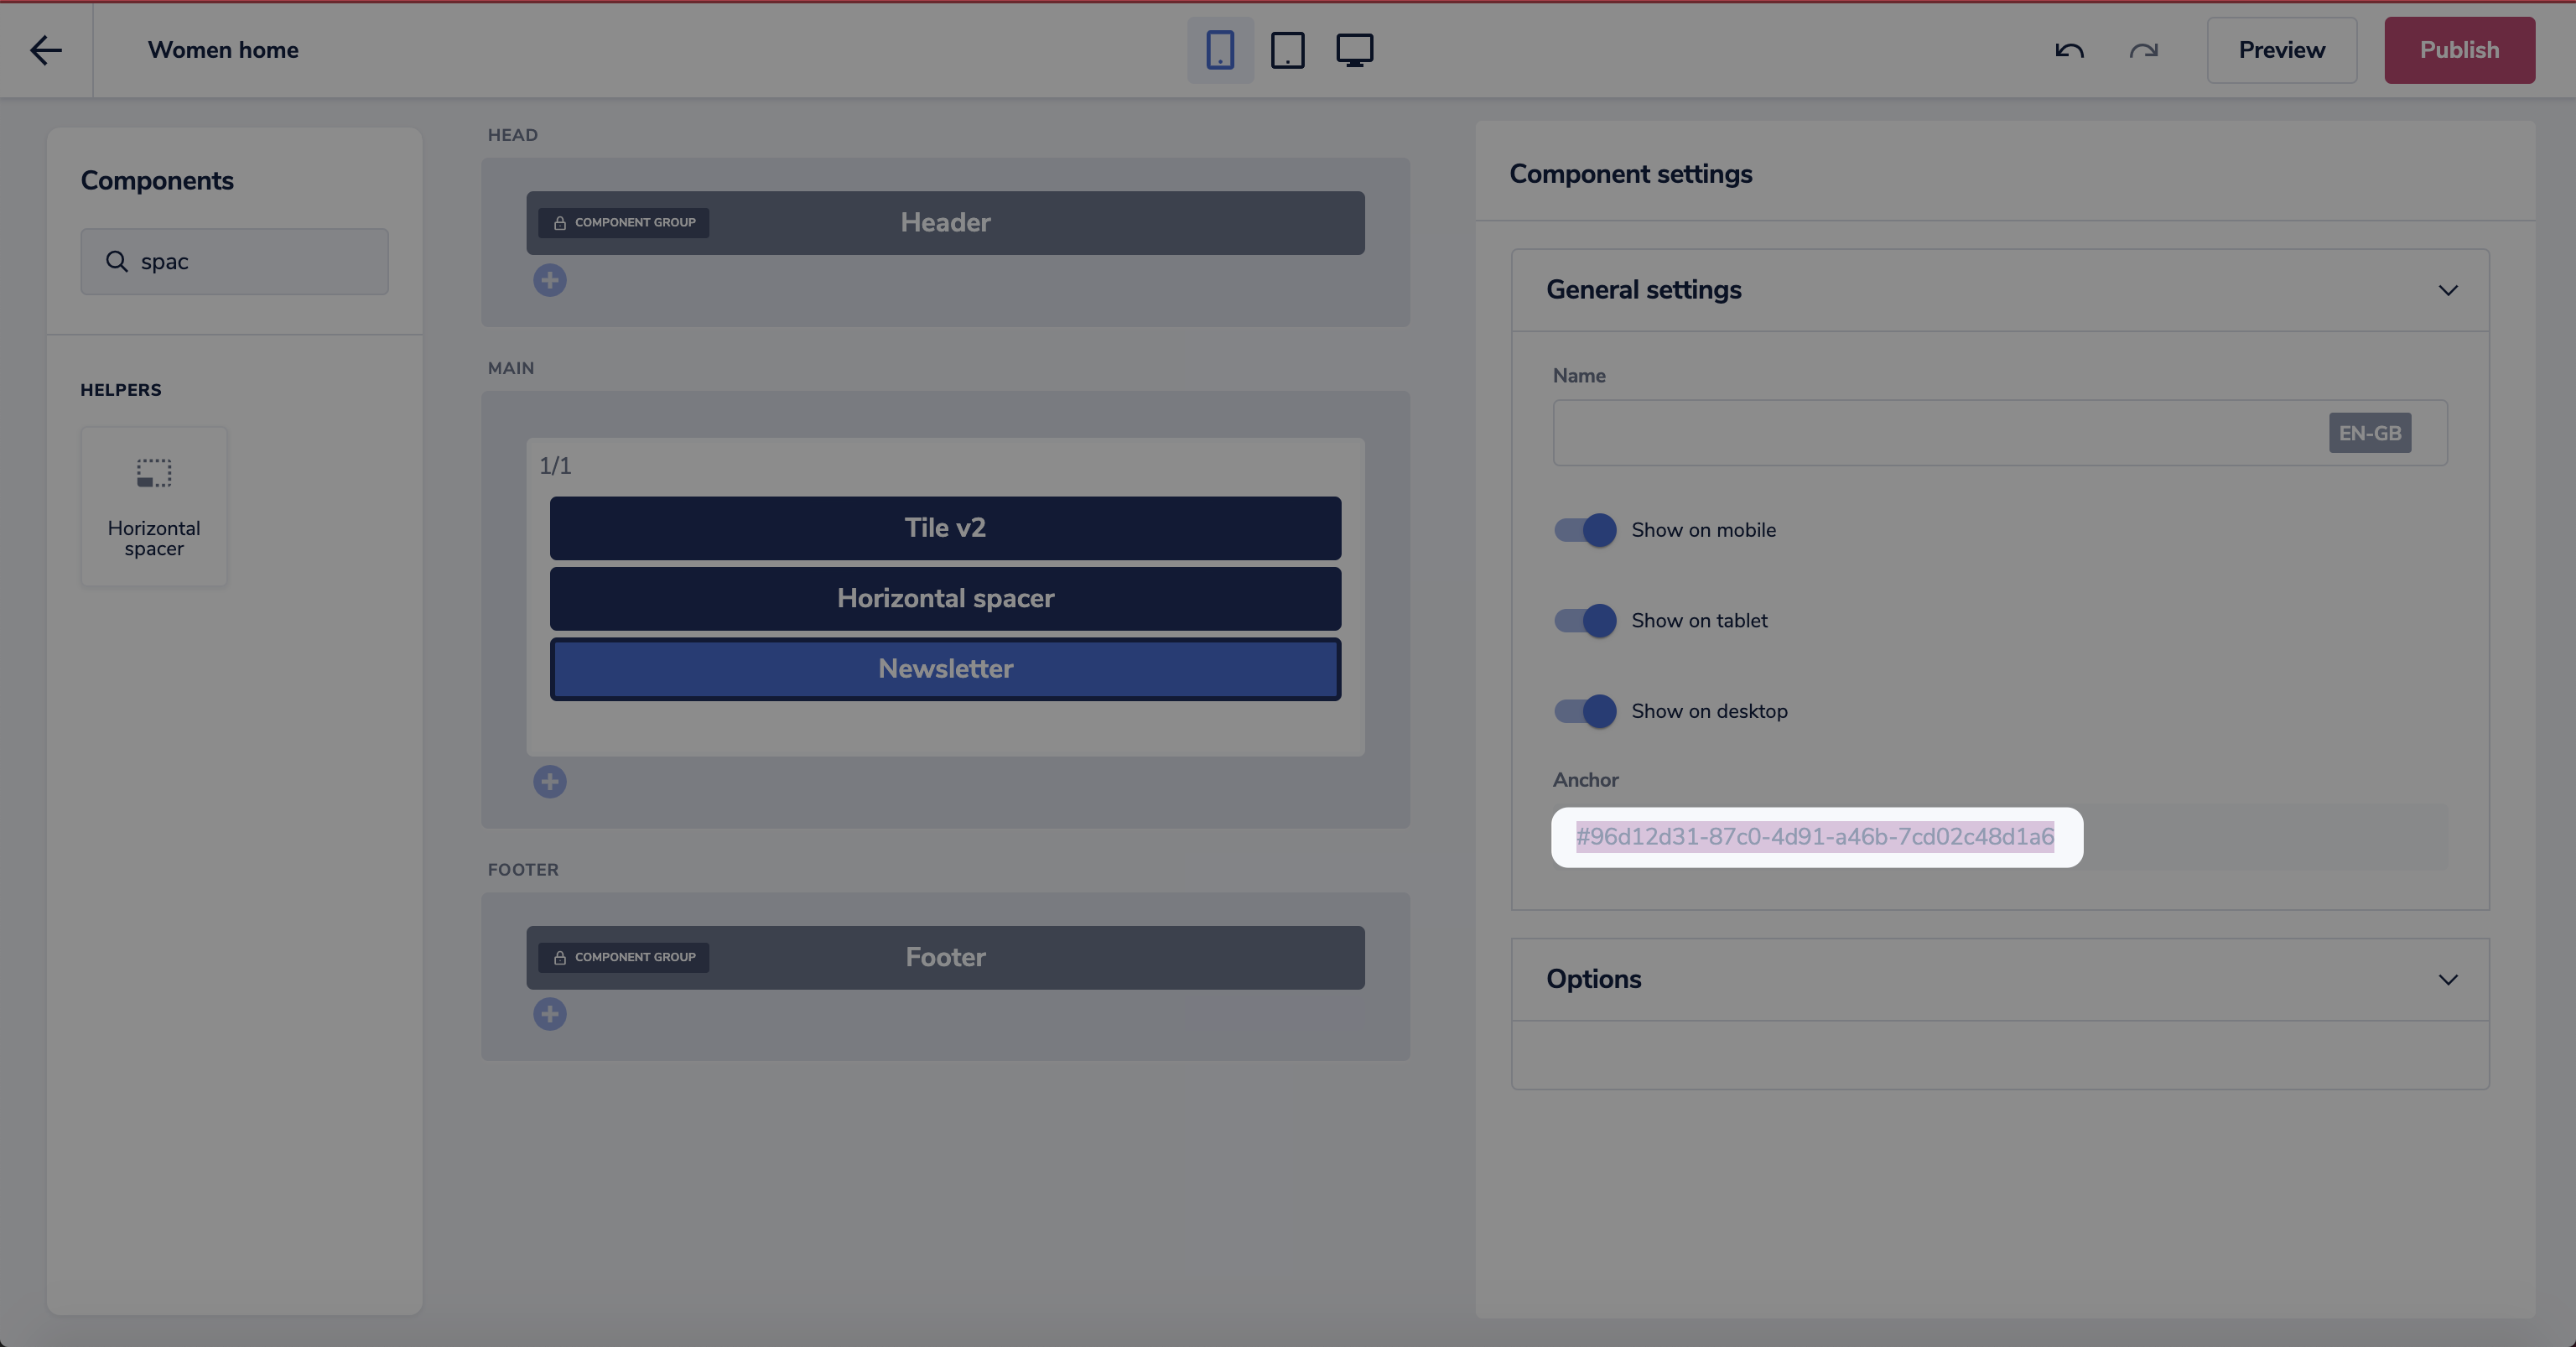
Task: Click the undo arrow icon
Action: [2069, 50]
